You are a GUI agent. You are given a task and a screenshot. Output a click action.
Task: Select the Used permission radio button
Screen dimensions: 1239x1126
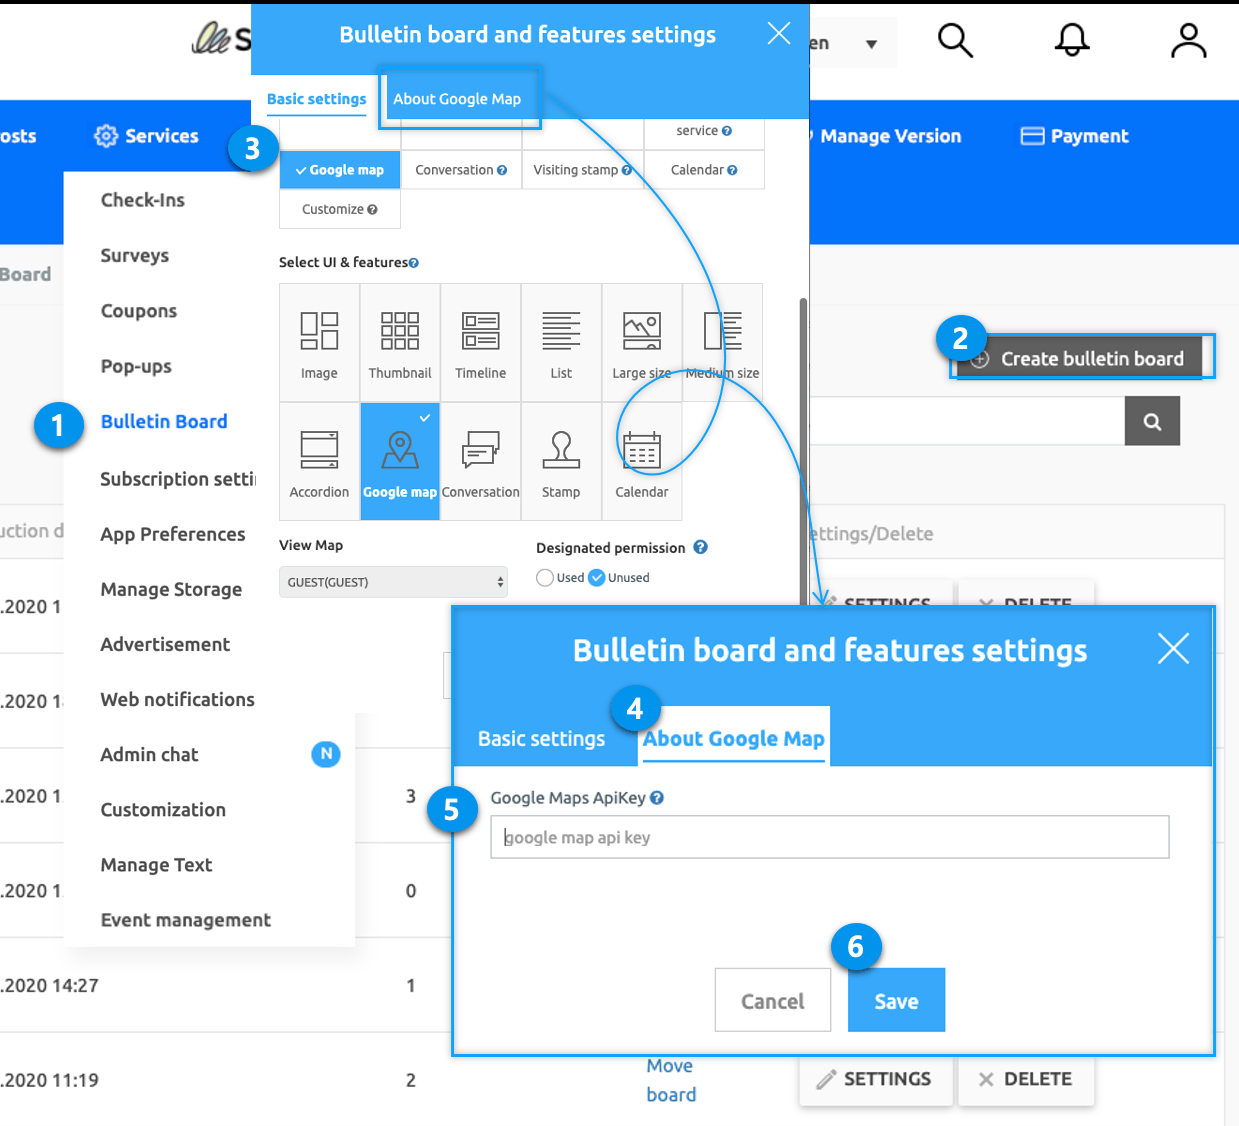[545, 578]
